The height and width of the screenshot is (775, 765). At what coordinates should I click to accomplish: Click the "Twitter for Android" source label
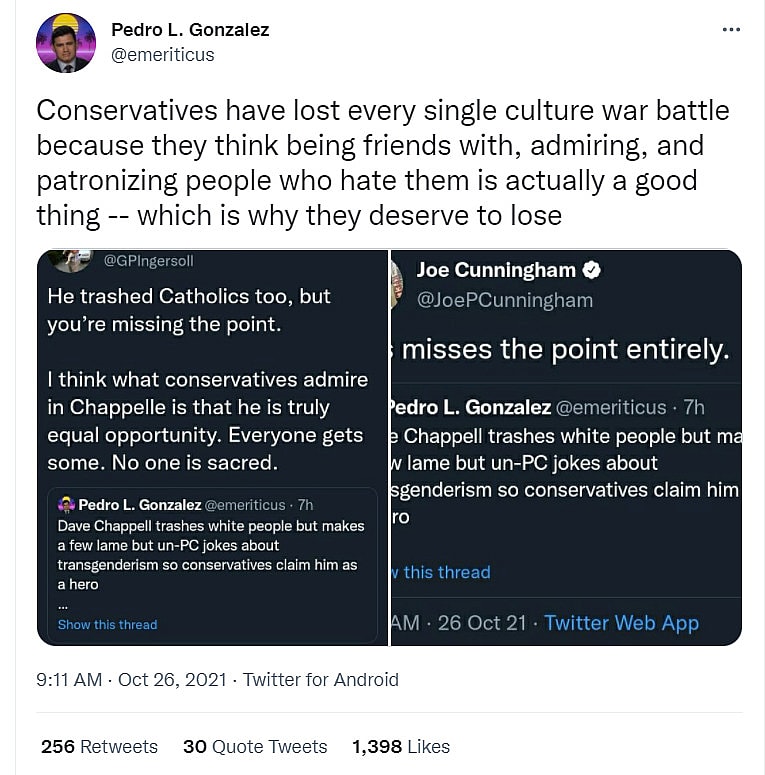tap(321, 680)
